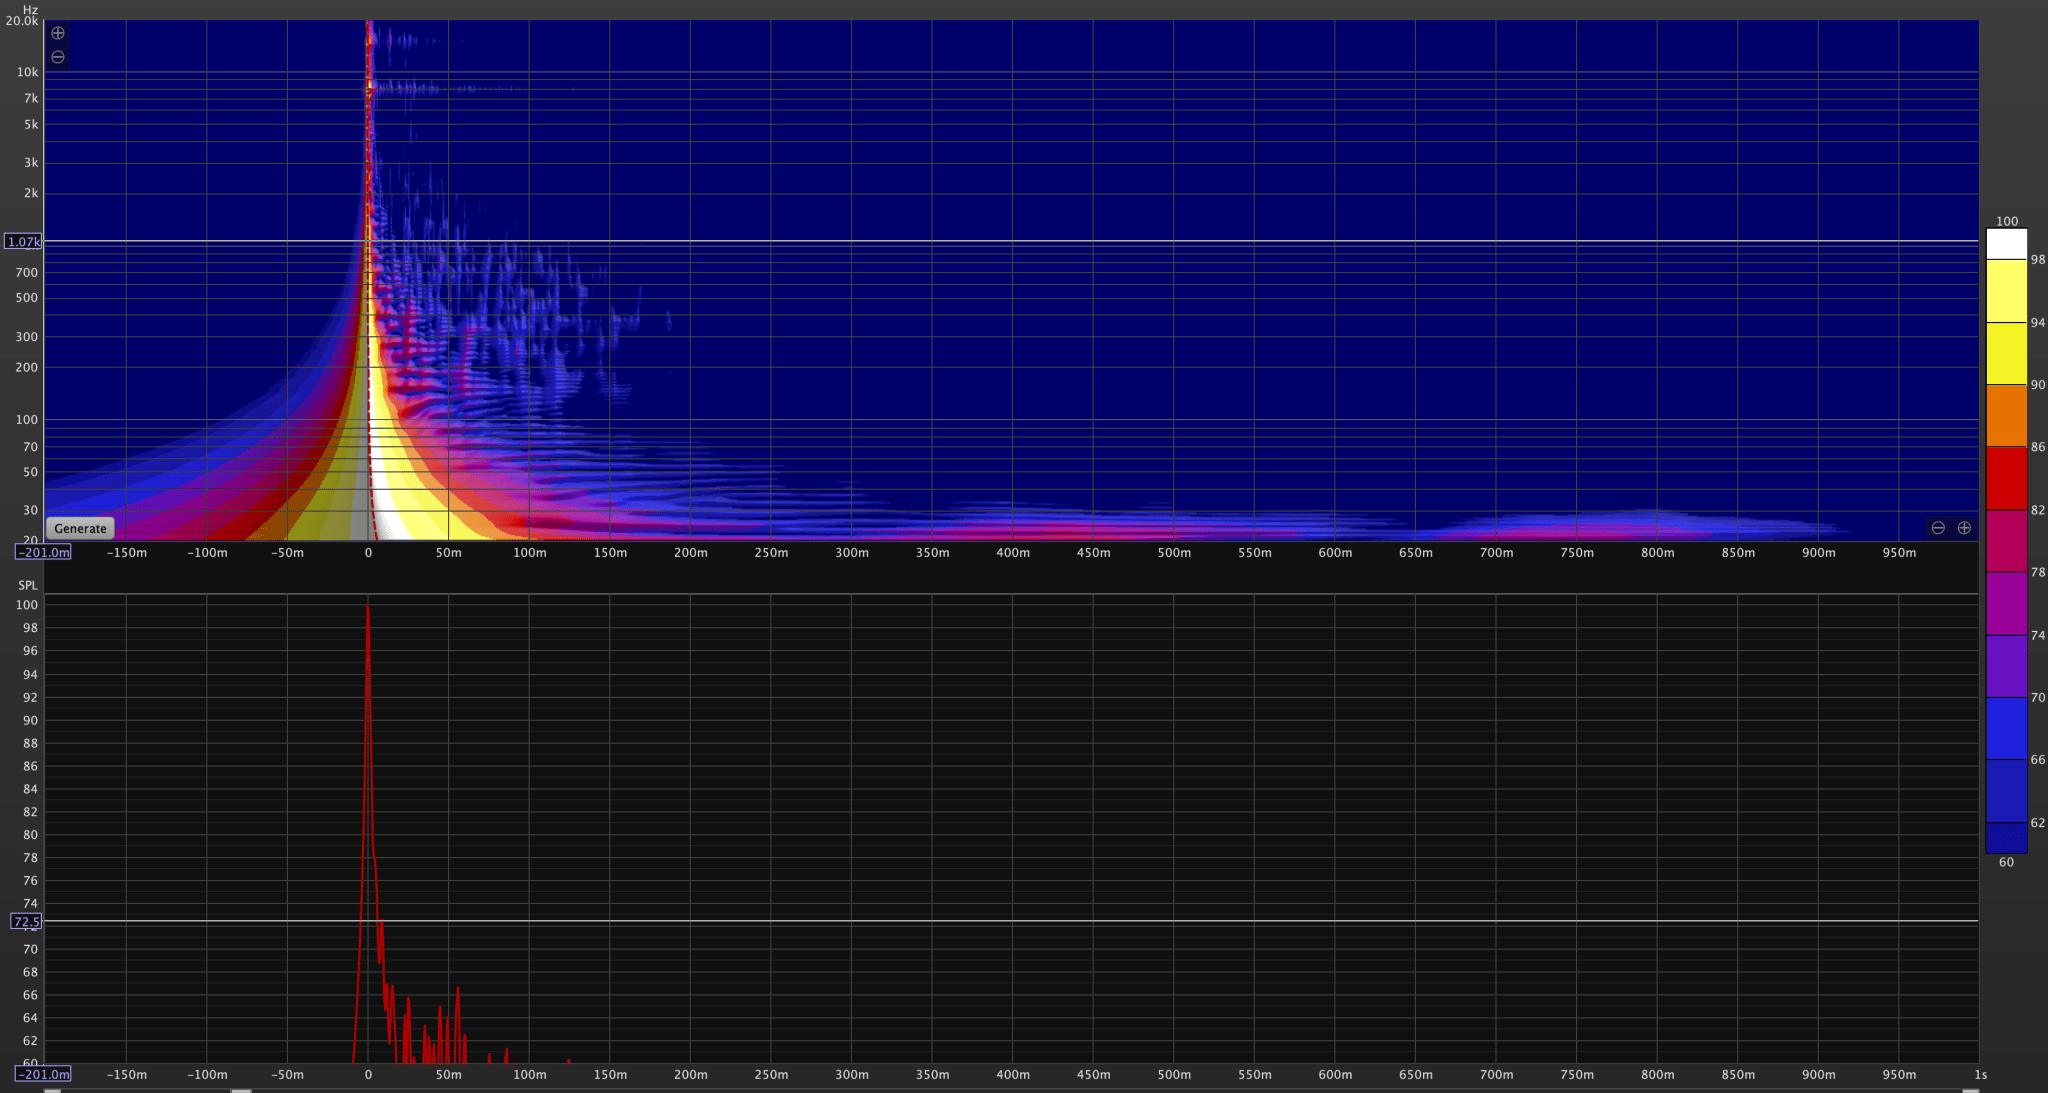
Task: Click the 1.07k frequency cursor value box
Action: [23, 242]
